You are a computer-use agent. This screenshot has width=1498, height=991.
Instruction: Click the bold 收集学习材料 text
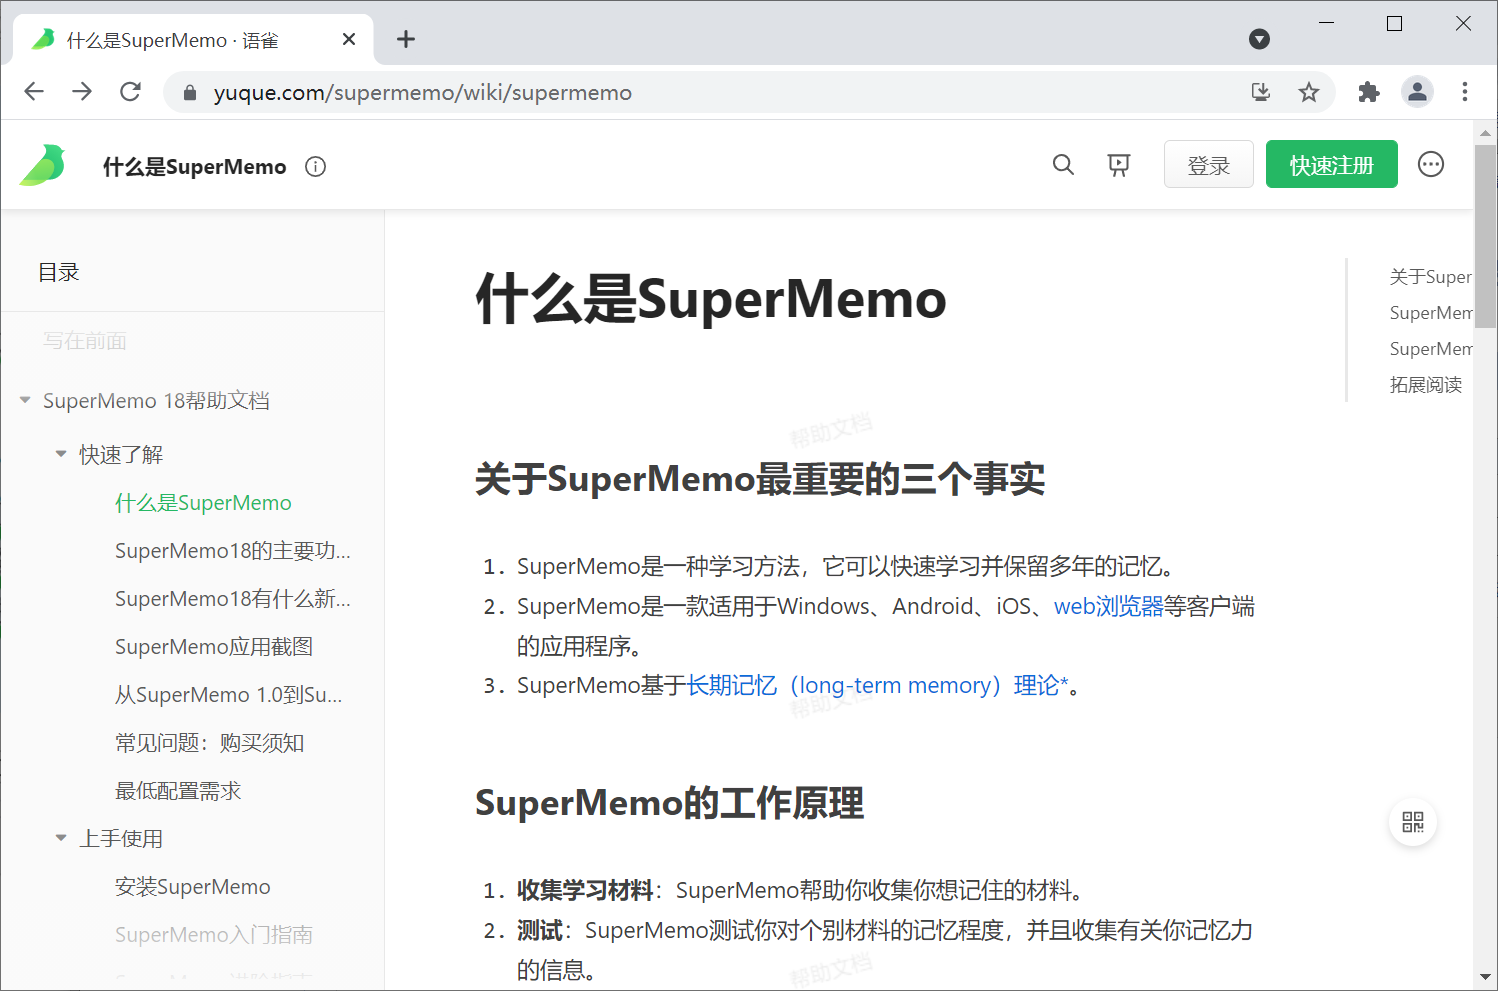tap(585, 890)
